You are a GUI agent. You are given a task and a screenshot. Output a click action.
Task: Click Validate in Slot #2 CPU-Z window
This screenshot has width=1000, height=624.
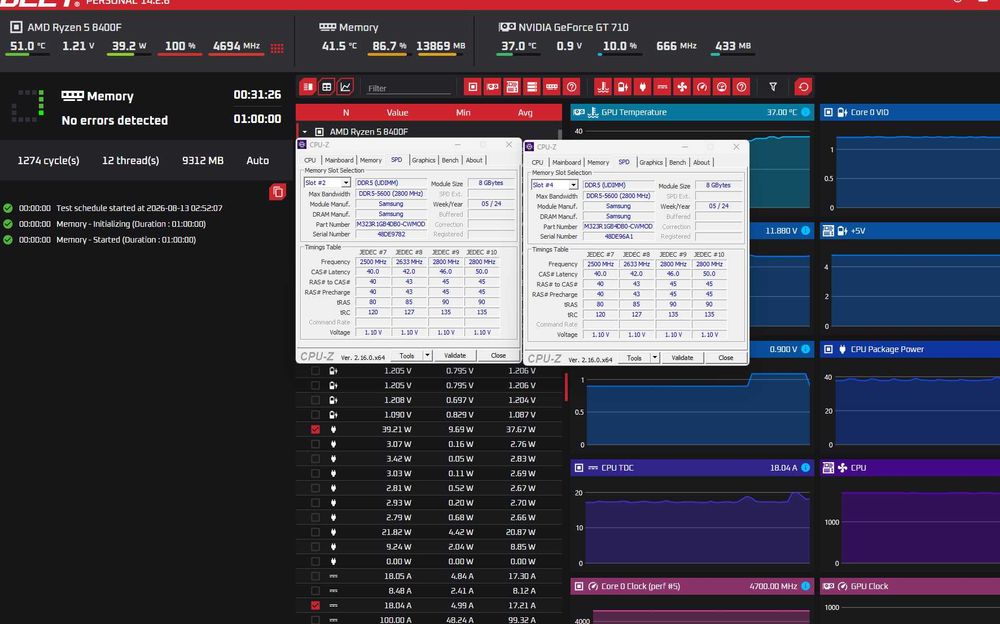pyautogui.click(x=455, y=355)
